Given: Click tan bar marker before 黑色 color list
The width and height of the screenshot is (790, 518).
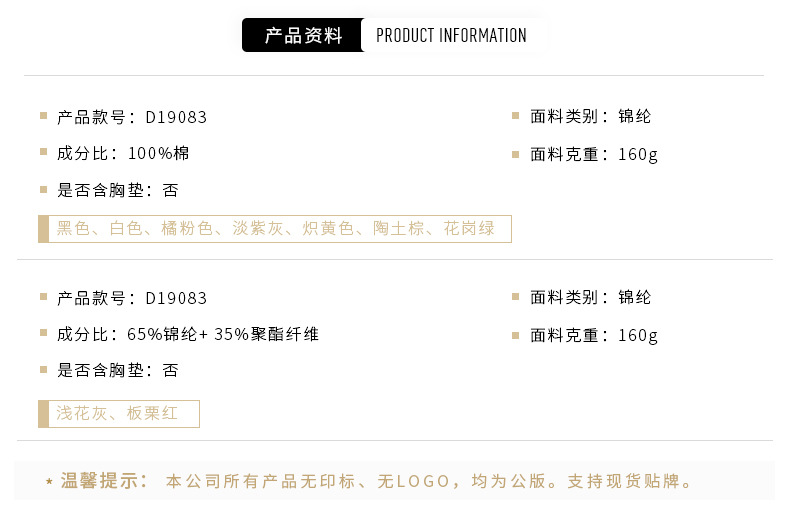Looking at the screenshot, I should (43, 229).
